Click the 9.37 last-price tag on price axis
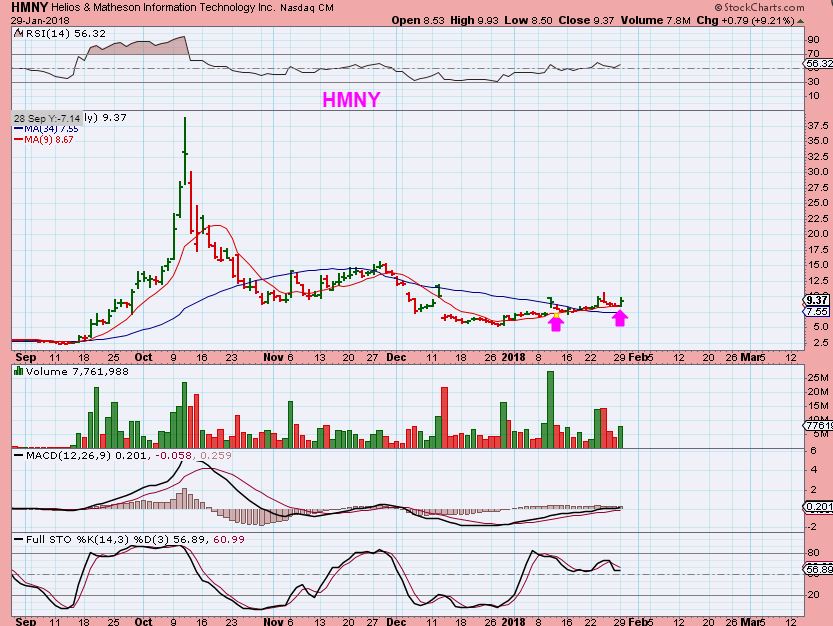Image resolution: width=833 pixels, height=626 pixels. pos(817,300)
